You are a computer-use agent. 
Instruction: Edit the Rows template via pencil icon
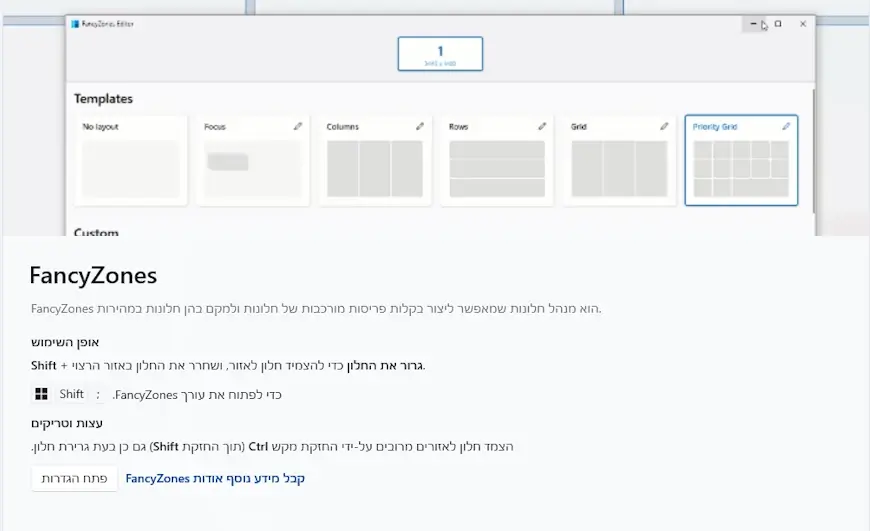(542, 127)
